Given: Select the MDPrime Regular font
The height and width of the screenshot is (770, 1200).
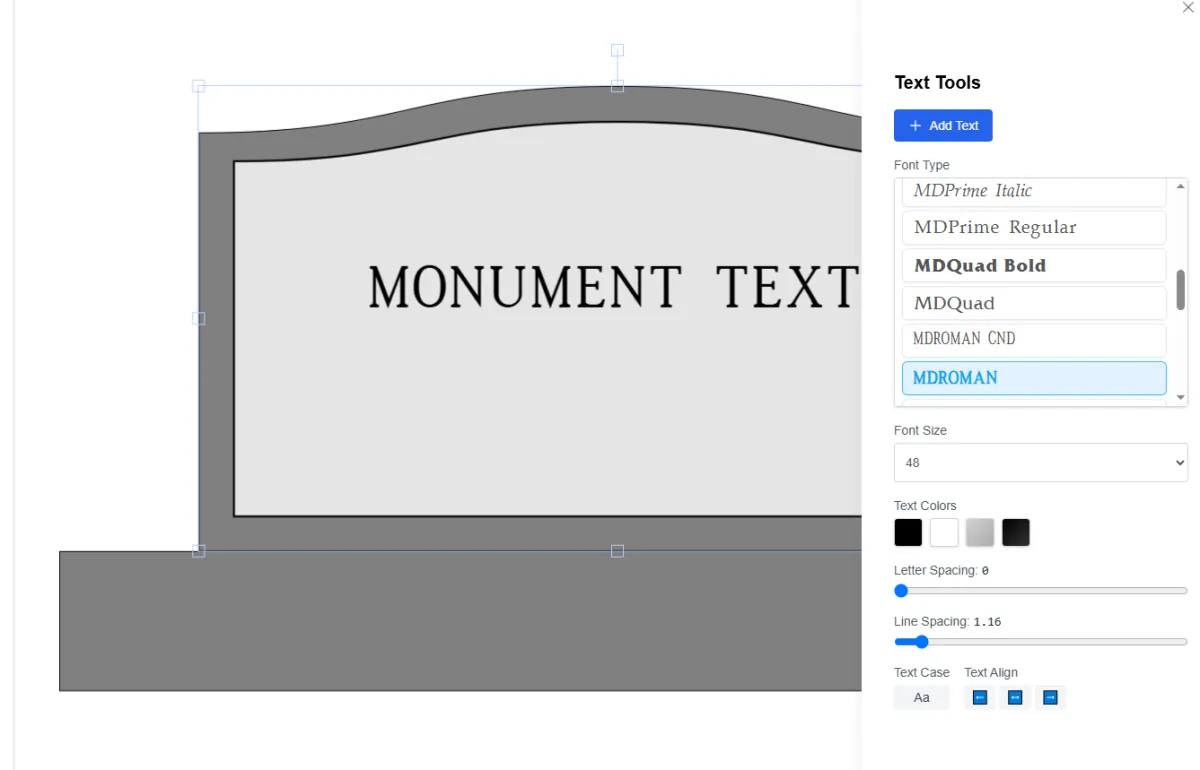Looking at the screenshot, I should click(1034, 227).
